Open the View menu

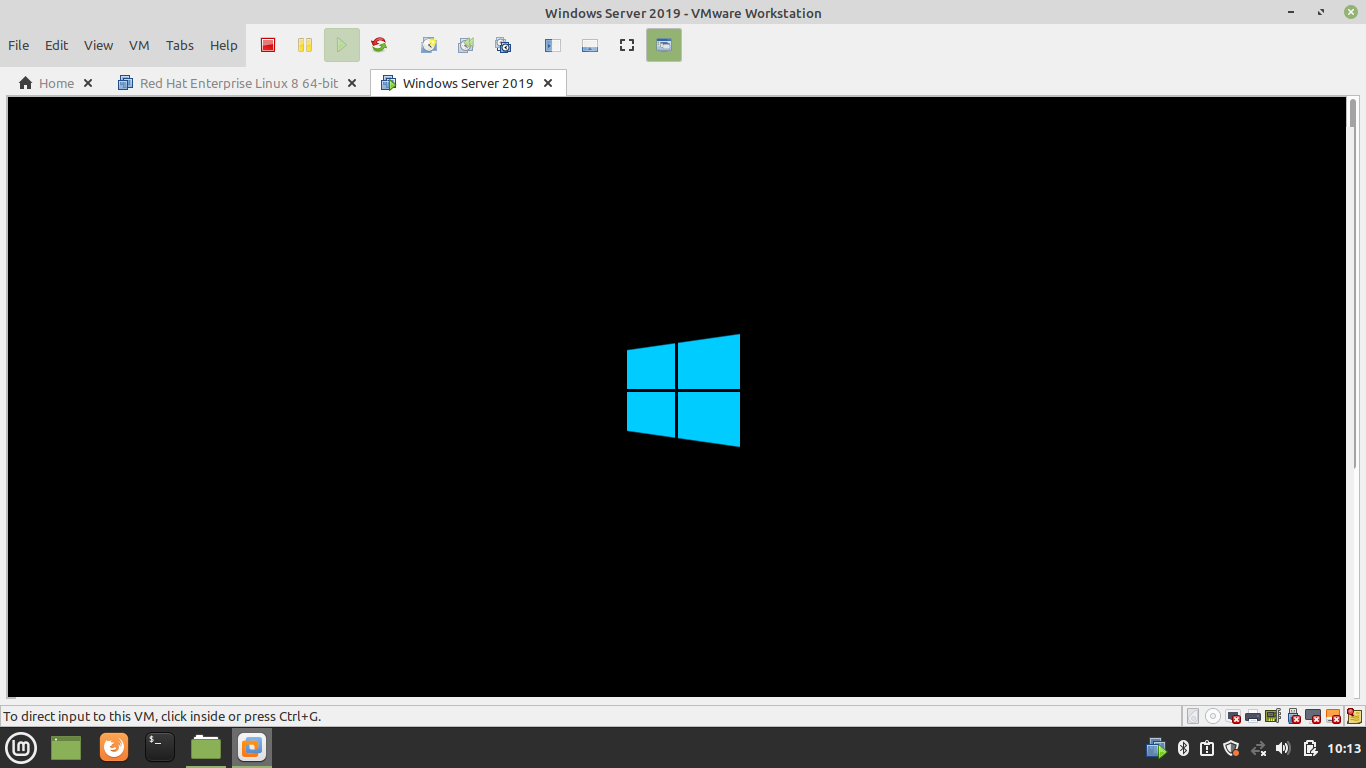coord(98,45)
